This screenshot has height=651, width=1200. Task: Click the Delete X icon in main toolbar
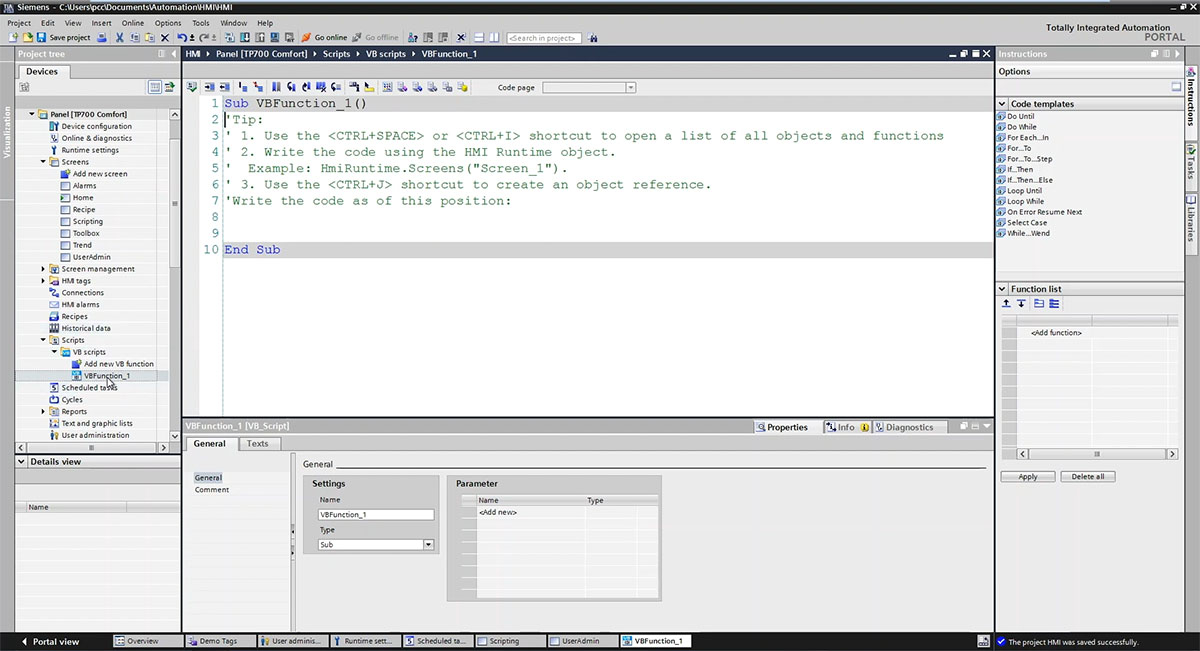click(x=165, y=38)
